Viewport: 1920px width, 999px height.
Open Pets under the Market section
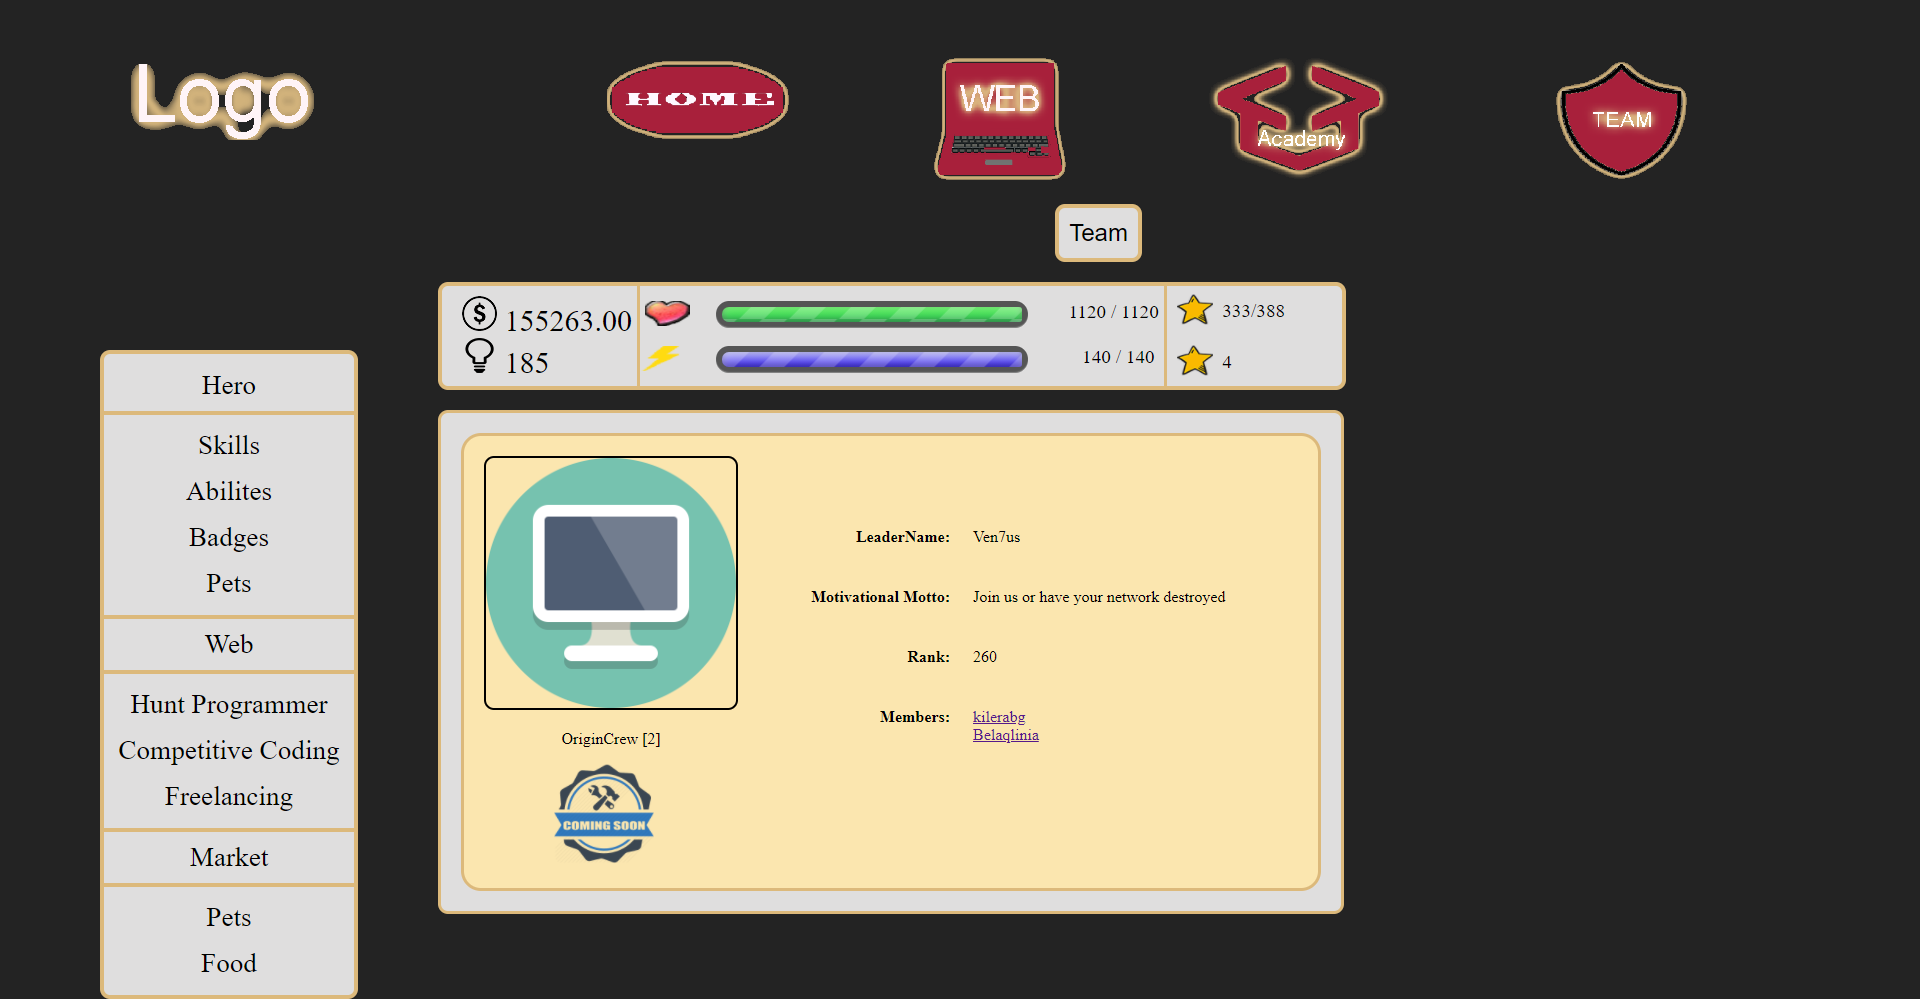pos(229,917)
